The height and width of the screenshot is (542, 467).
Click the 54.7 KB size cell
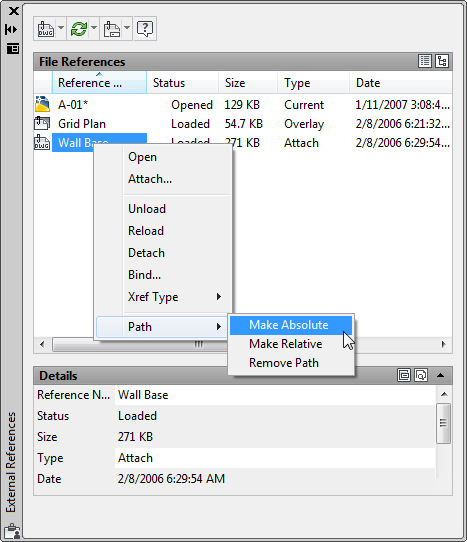pyautogui.click(x=244, y=124)
